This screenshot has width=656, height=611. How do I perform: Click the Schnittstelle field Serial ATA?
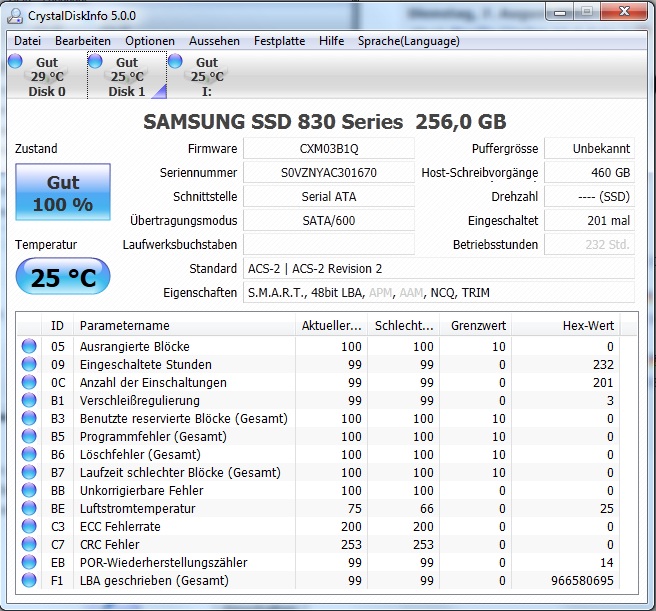pyautogui.click(x=329, y=196)
